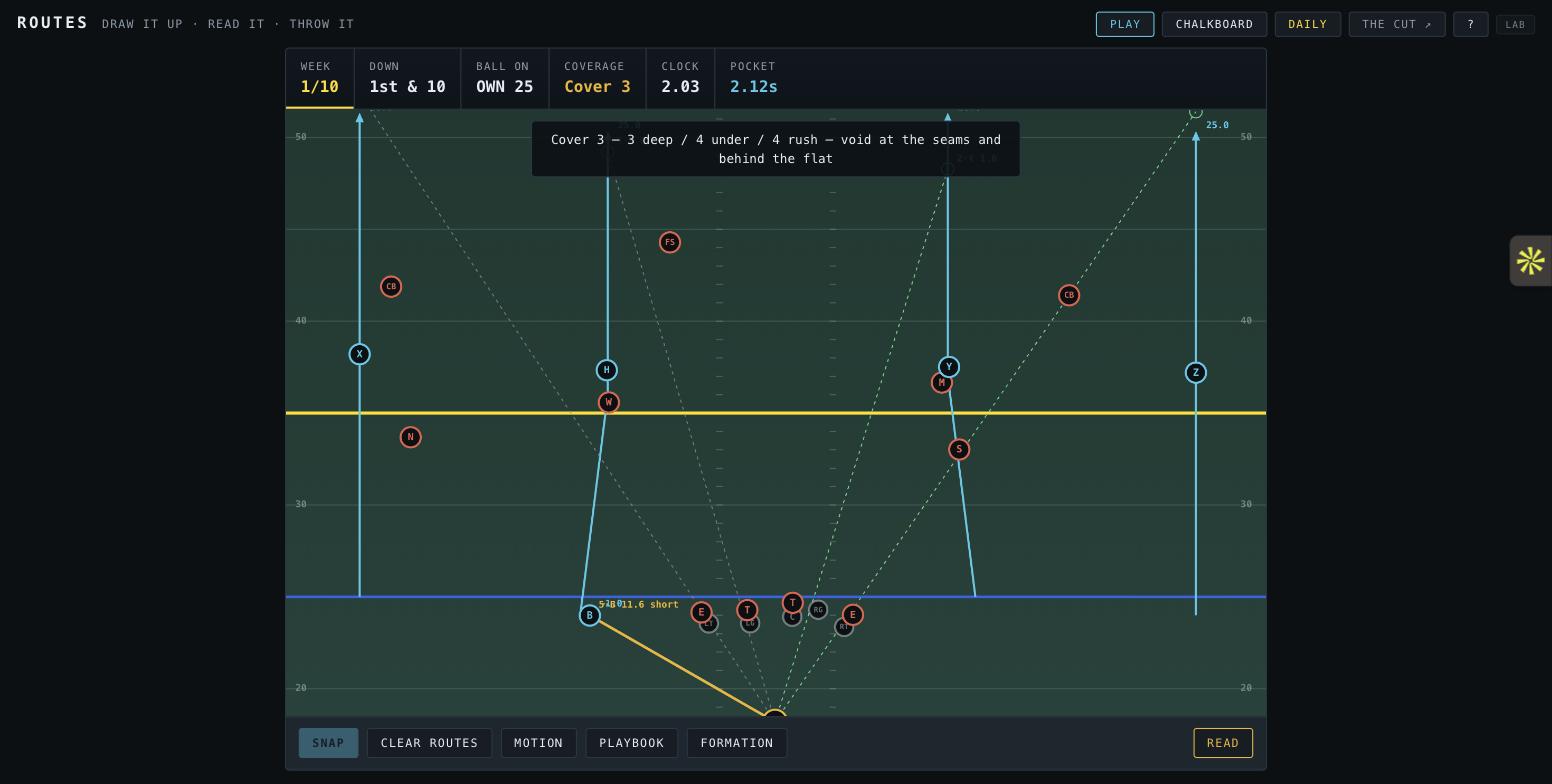Click the blue line of scrimmage

pos(776,597)
